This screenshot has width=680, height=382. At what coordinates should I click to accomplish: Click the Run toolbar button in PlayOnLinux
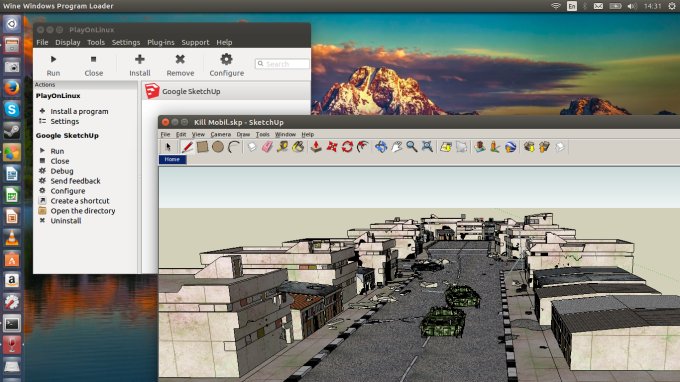point(53,65)
